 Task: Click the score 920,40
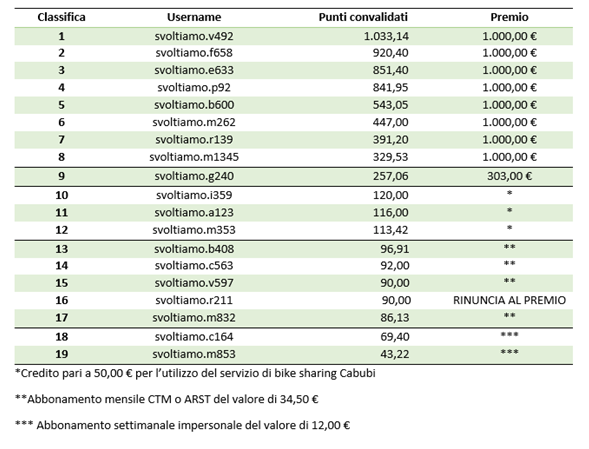point(390,53)
